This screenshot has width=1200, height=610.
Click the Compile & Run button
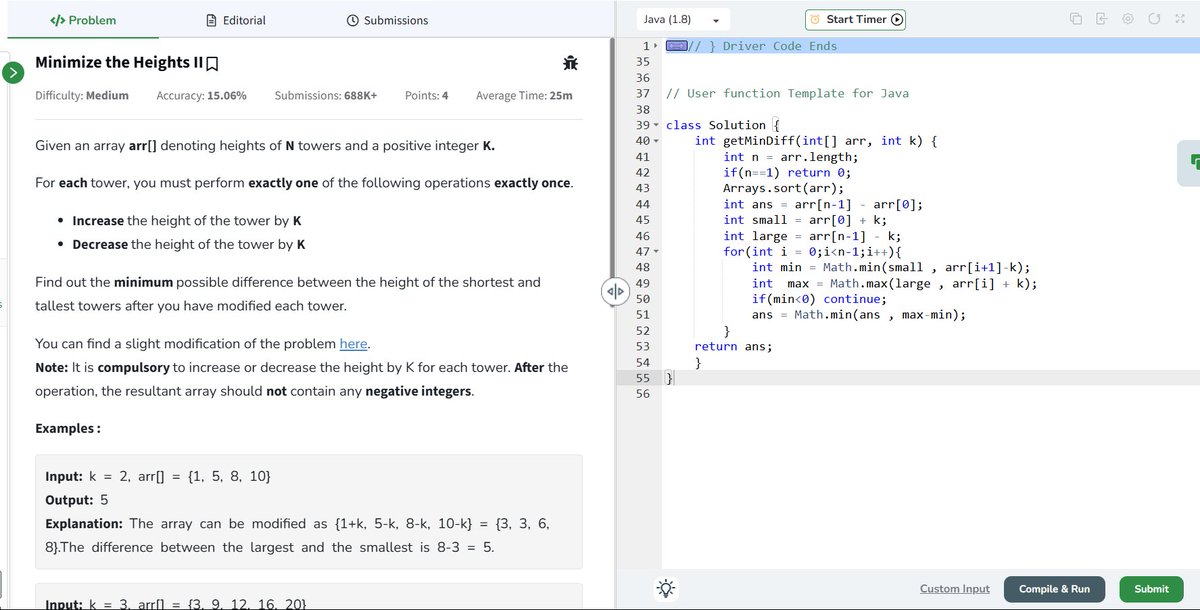[1054, 589]
